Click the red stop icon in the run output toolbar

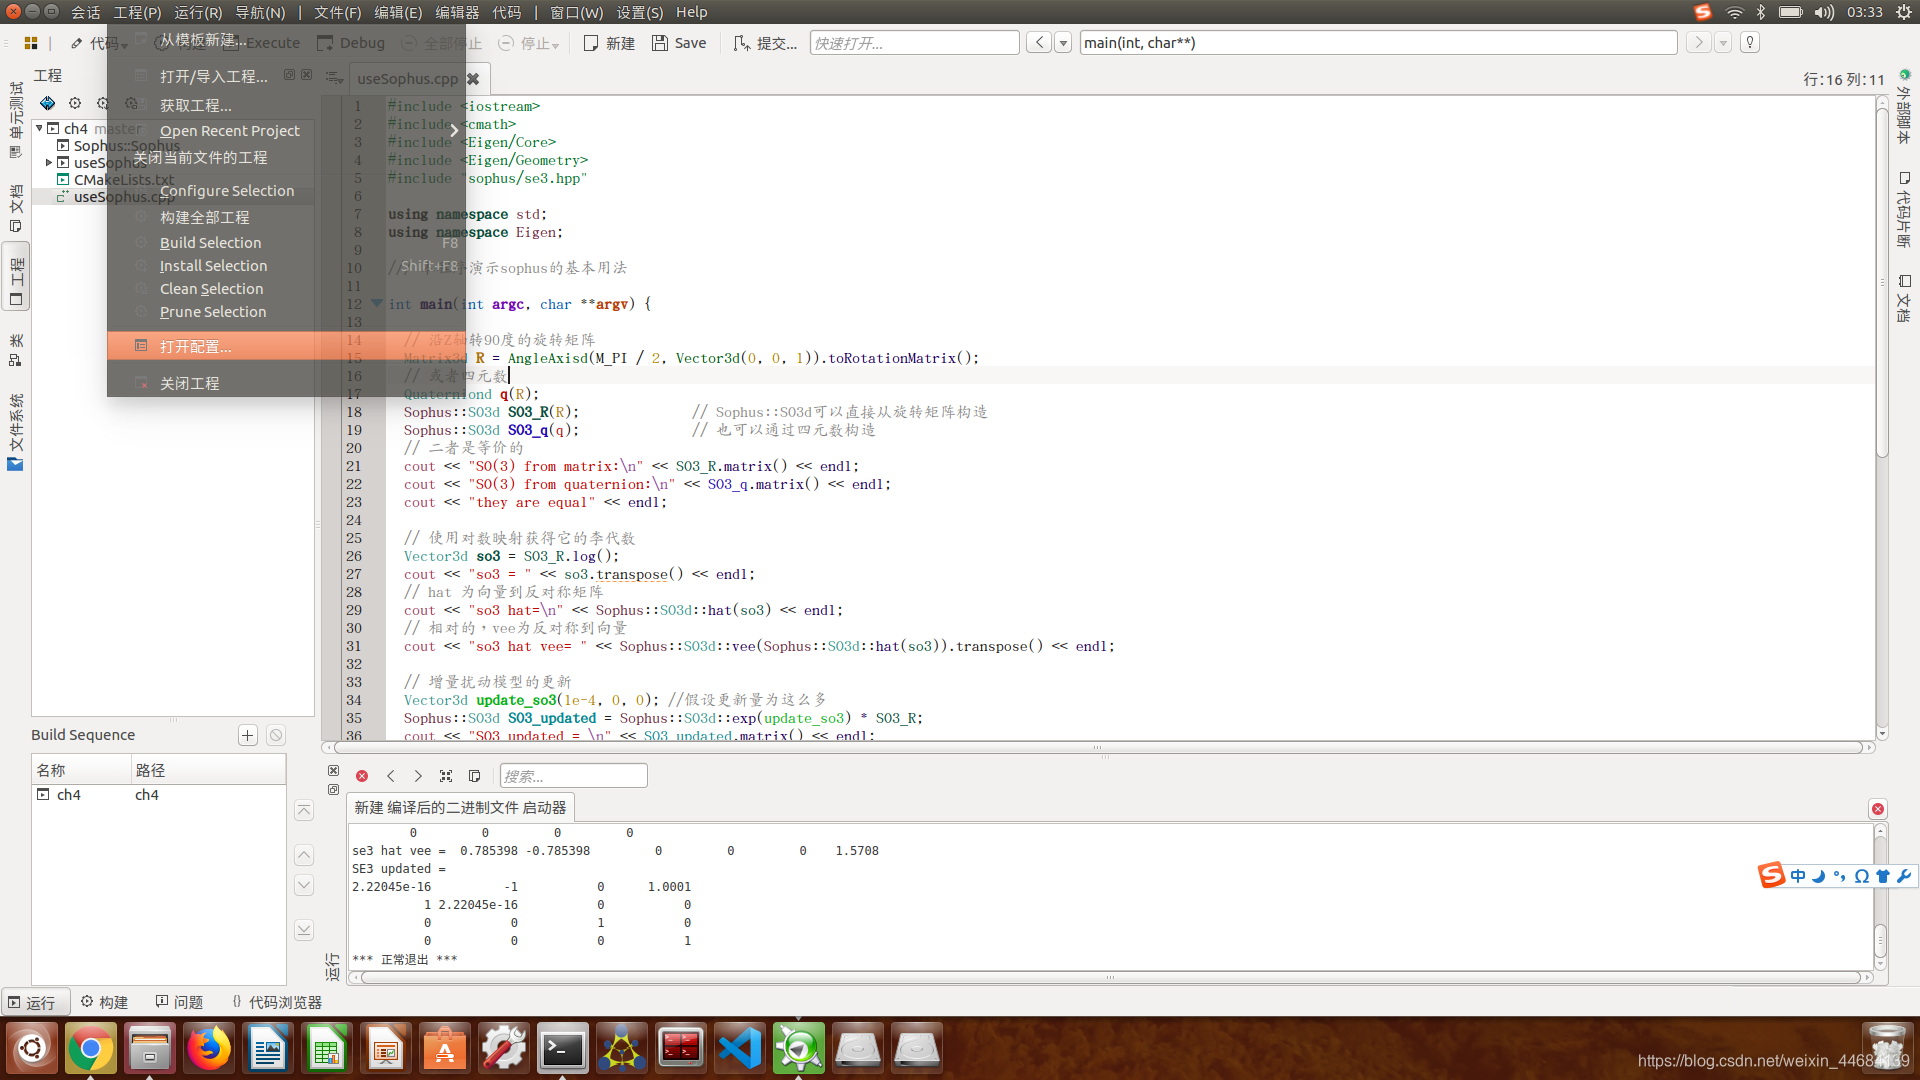(362, 776)
